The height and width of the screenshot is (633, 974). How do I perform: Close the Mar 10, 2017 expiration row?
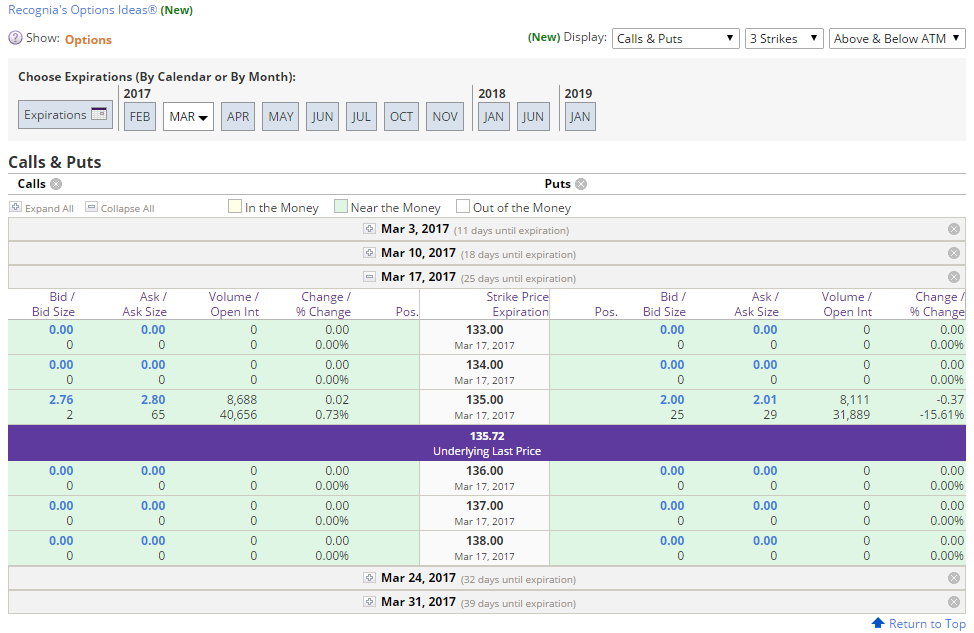click(x=954, y=253)
